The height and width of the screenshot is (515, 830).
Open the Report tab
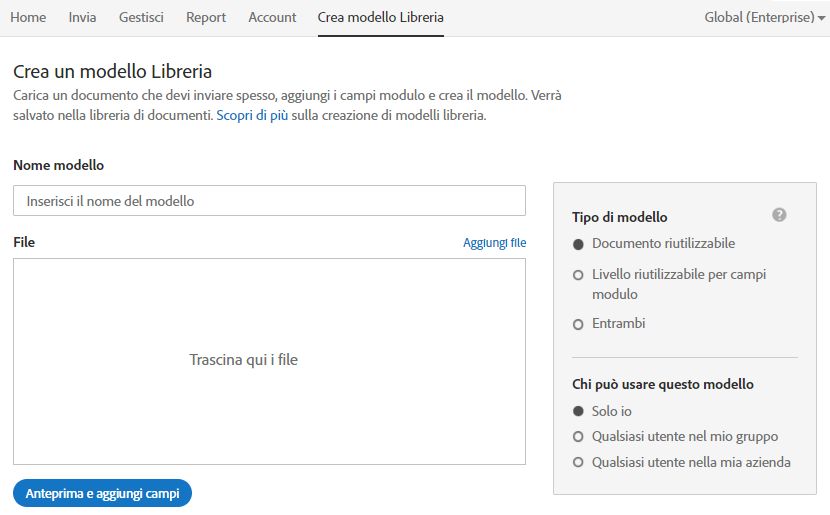[x=206, y=17]
